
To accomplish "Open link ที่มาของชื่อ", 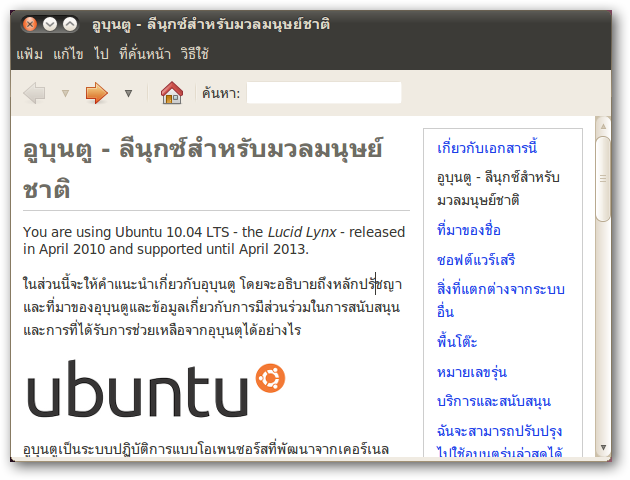I will [x=469, y=230].
